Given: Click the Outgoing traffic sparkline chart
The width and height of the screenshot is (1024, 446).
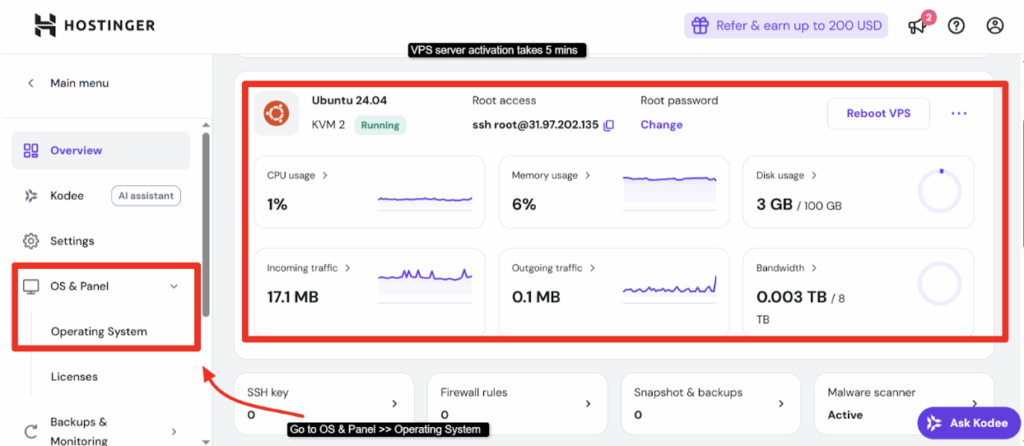Looking at the screenshot, I should (670, 289).
